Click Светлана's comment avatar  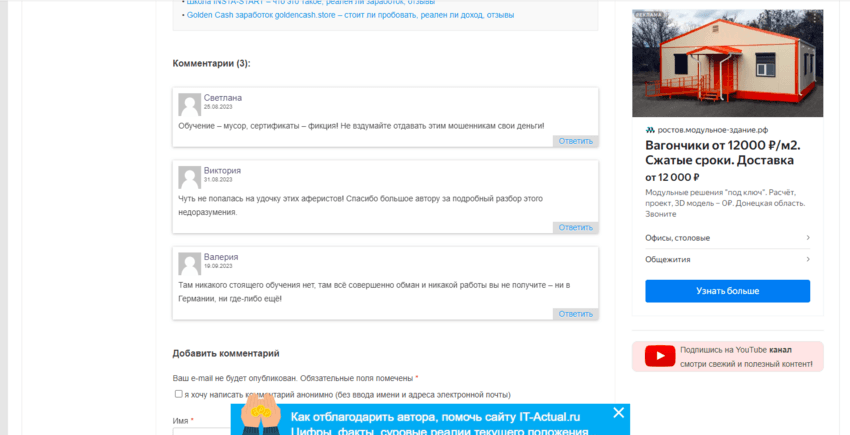coord(189,104)
